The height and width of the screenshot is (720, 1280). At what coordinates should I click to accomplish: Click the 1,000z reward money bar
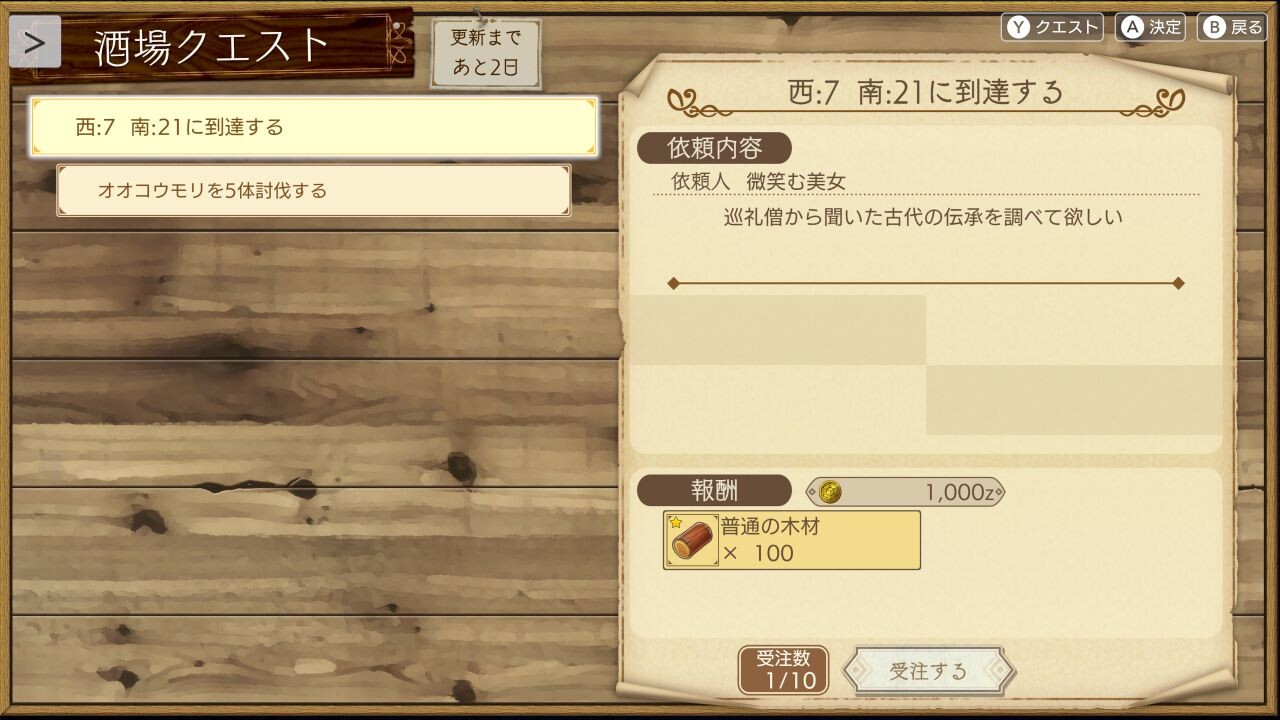[905, 492]
